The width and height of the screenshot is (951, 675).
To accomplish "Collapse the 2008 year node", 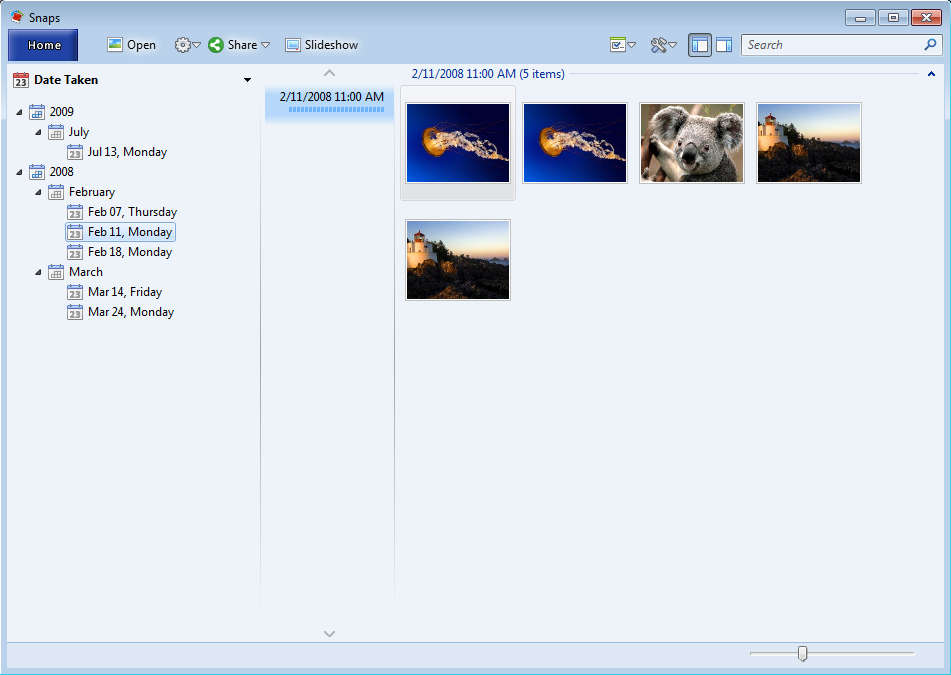I will point(19,172).
